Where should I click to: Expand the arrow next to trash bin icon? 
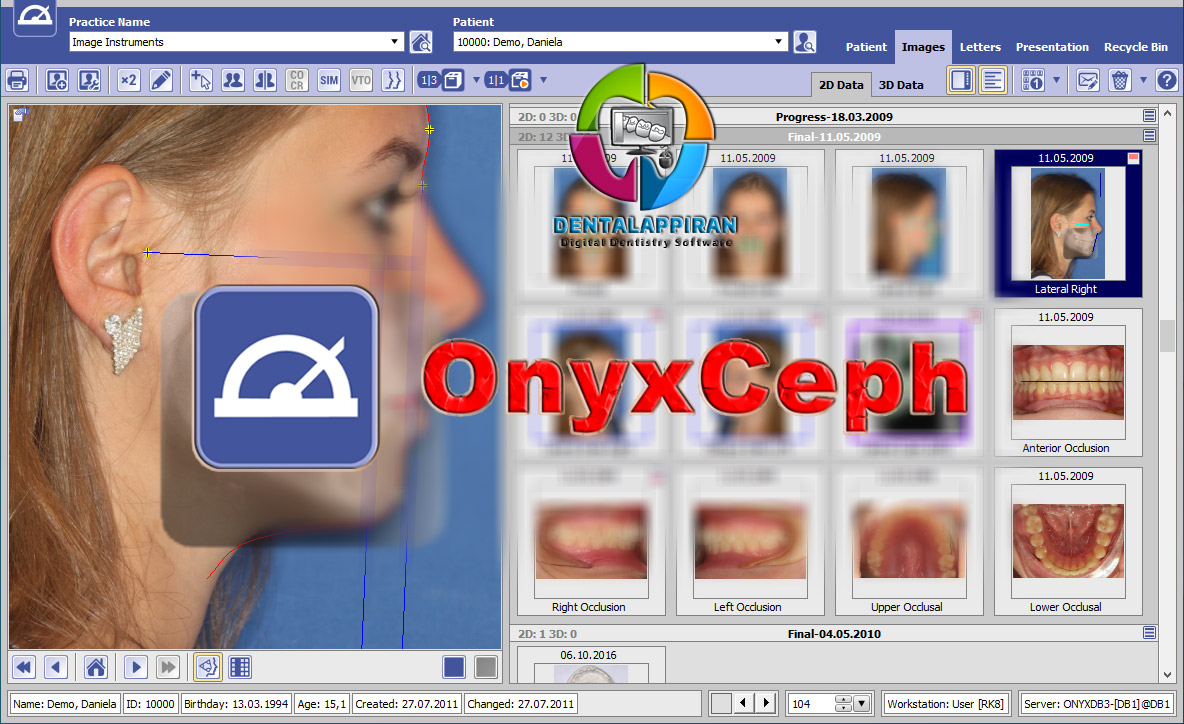[x=1143, y=80]
